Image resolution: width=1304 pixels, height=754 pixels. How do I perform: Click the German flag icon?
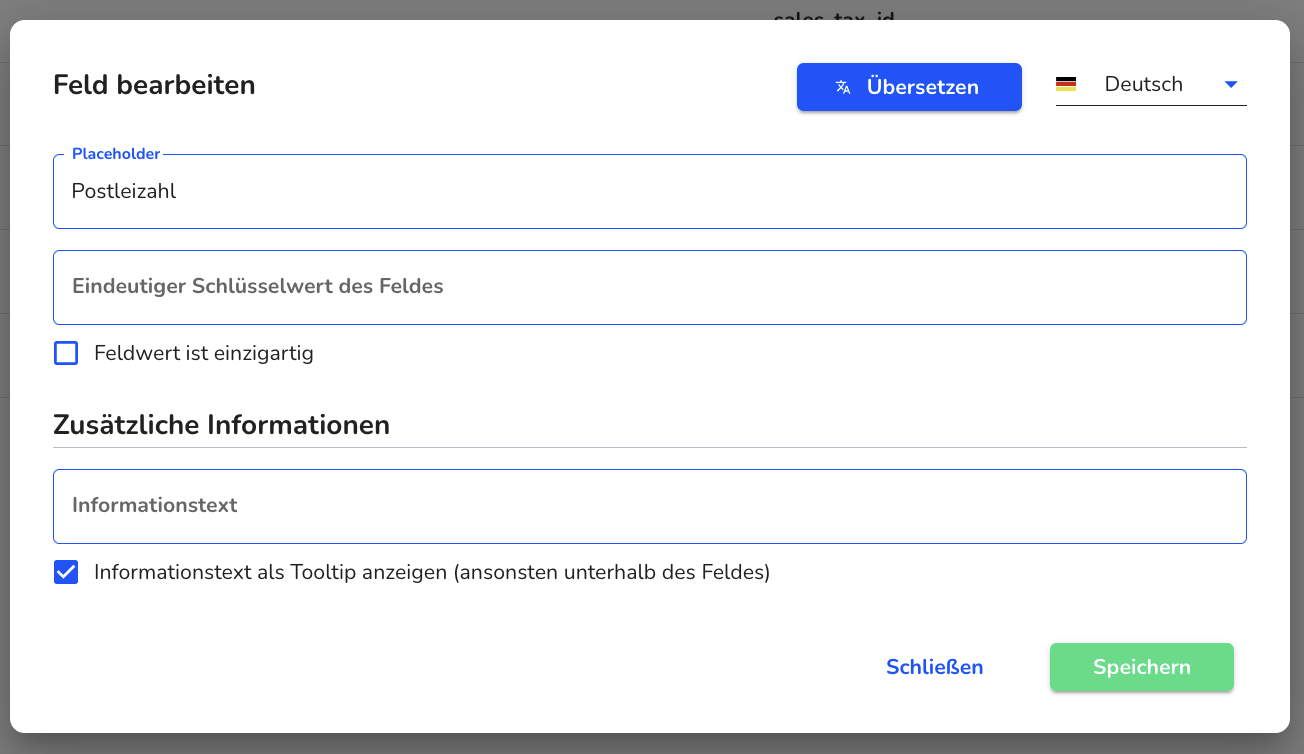[1066, 85]
